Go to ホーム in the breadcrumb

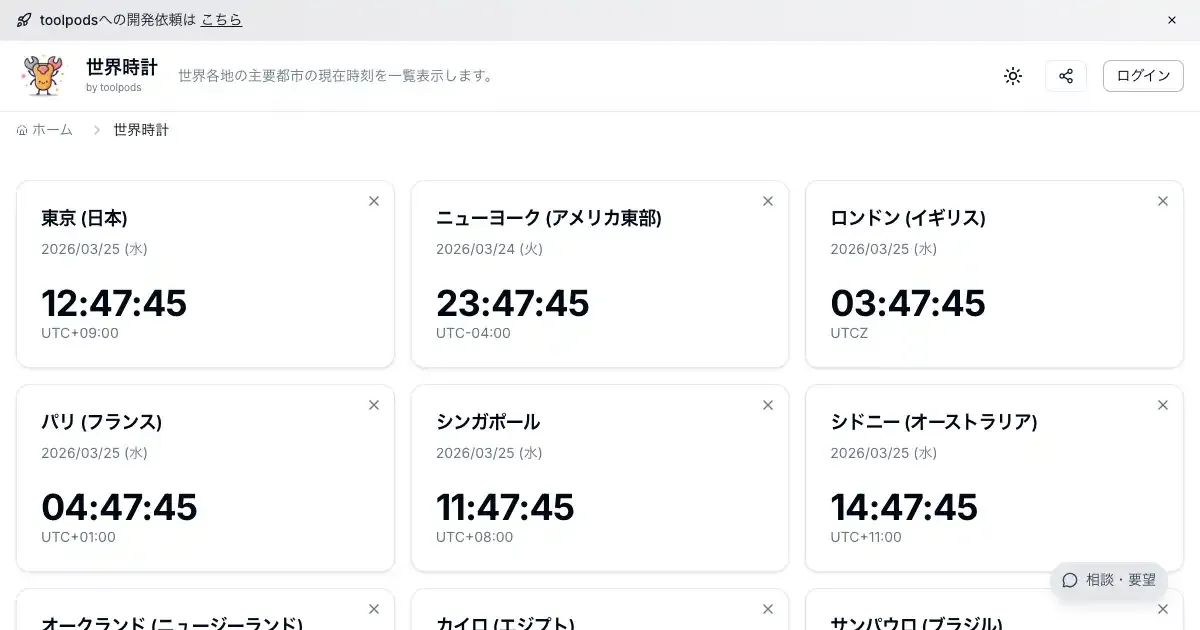[x=46, y=130]
